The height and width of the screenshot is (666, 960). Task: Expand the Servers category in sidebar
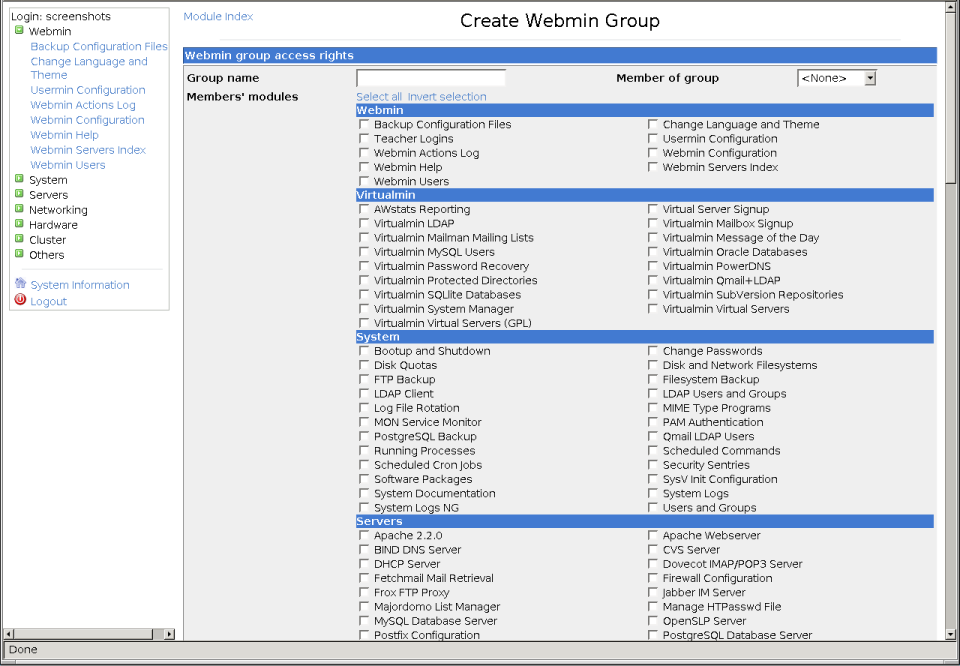(19, 193)
